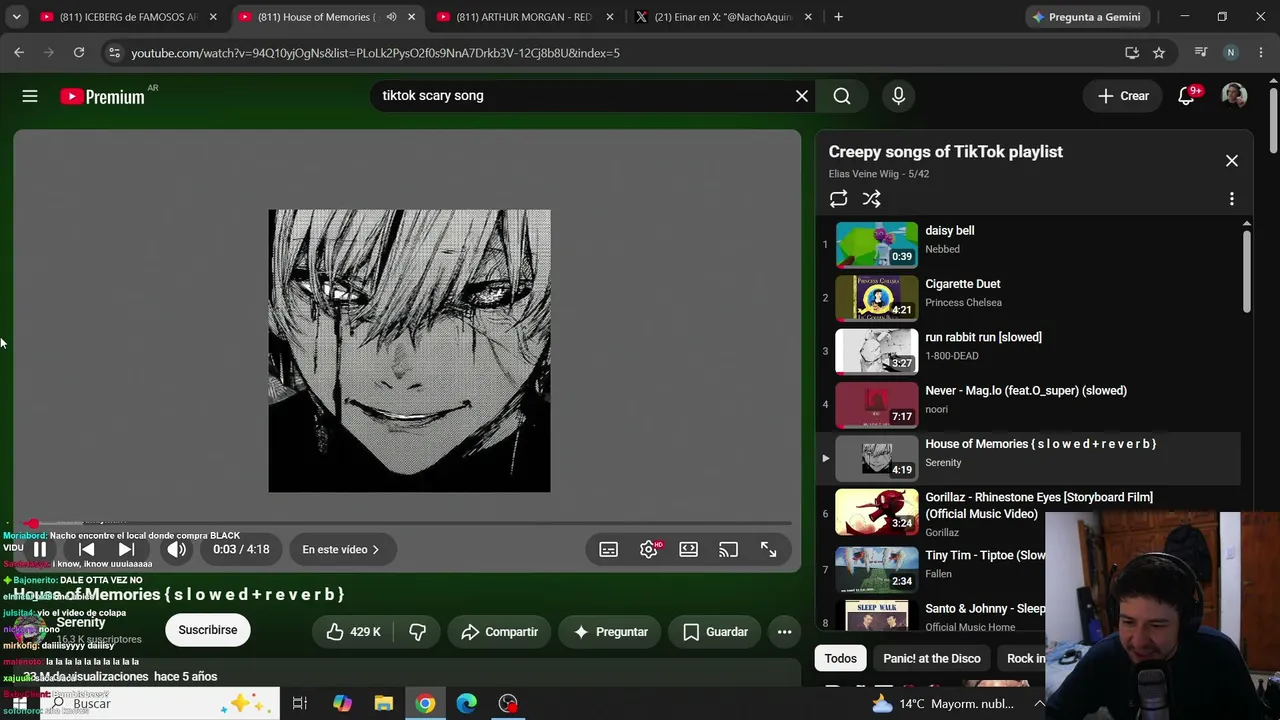Open the Preguntar AI button
This screenshot has width=1280, height=720.
610,632
